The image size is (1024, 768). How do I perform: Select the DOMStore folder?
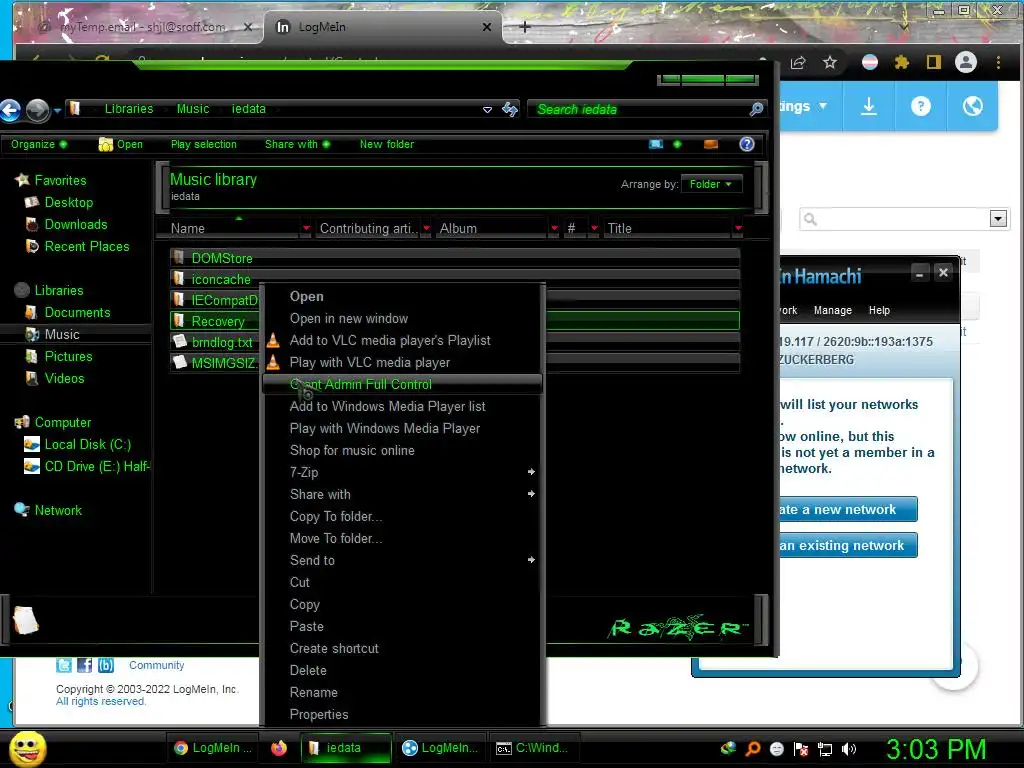(455, 258)
